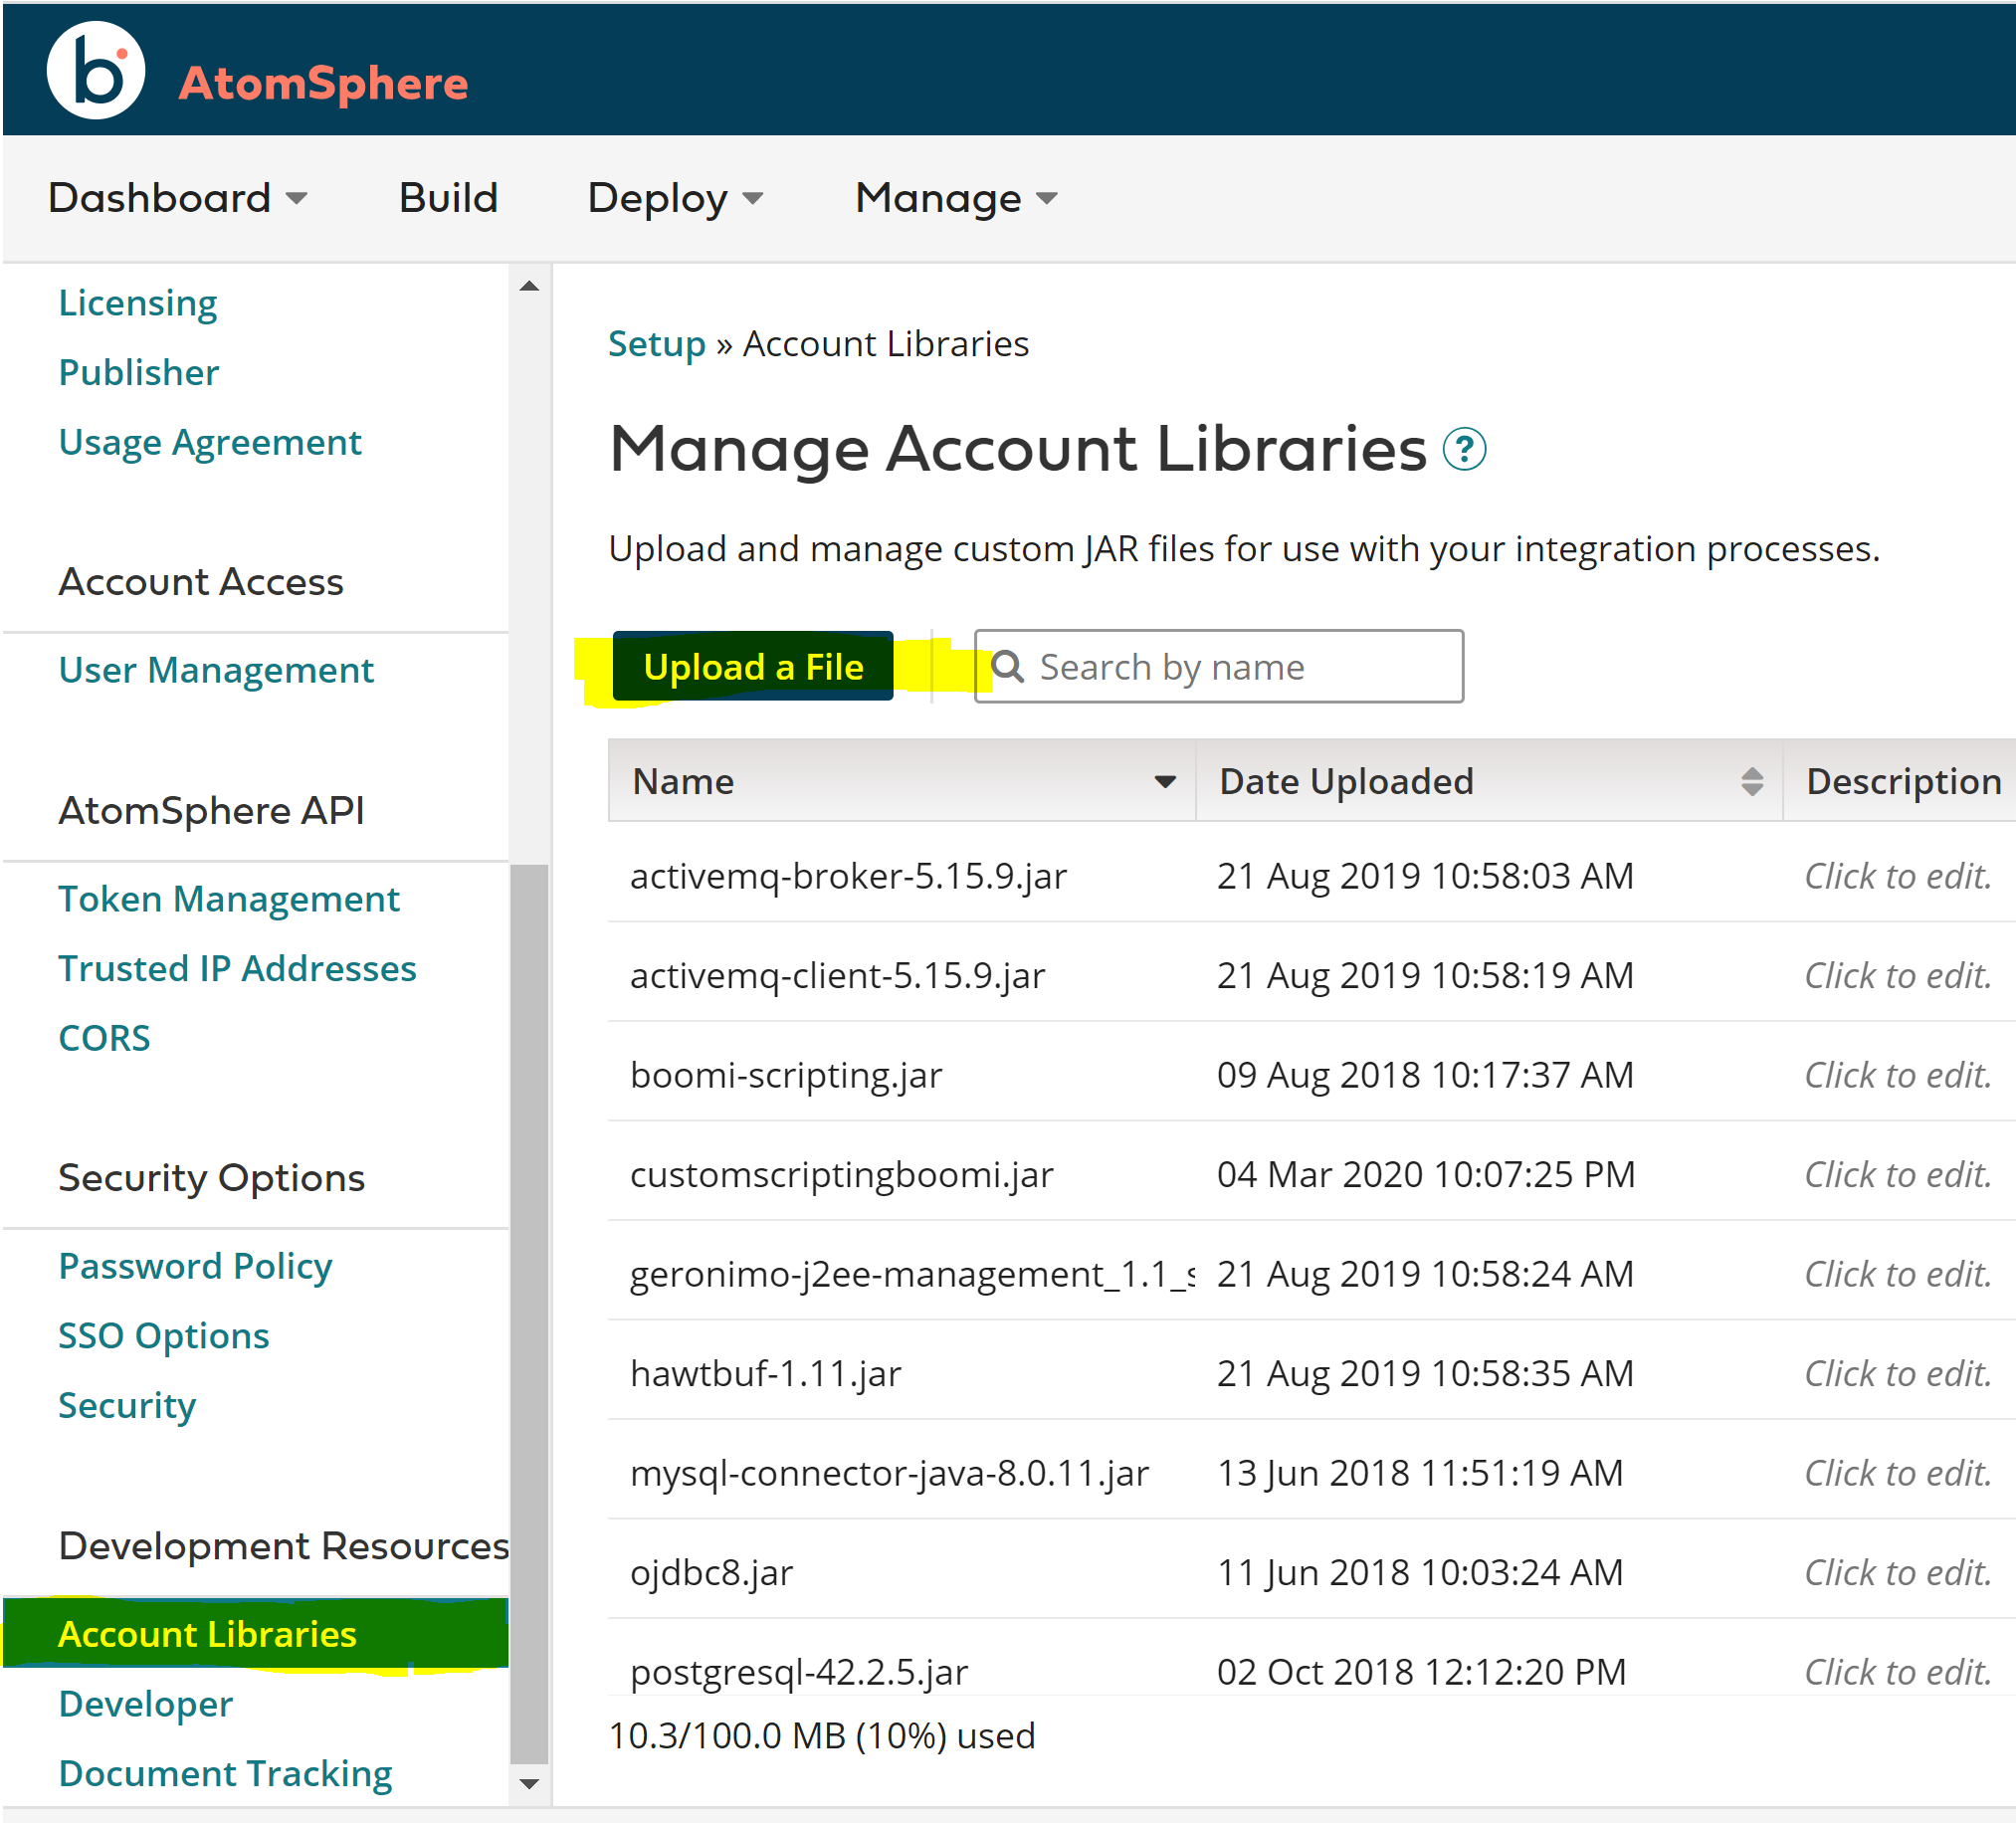Open User Management settings
The image size is (2016, 1823).
pos(216,669)
